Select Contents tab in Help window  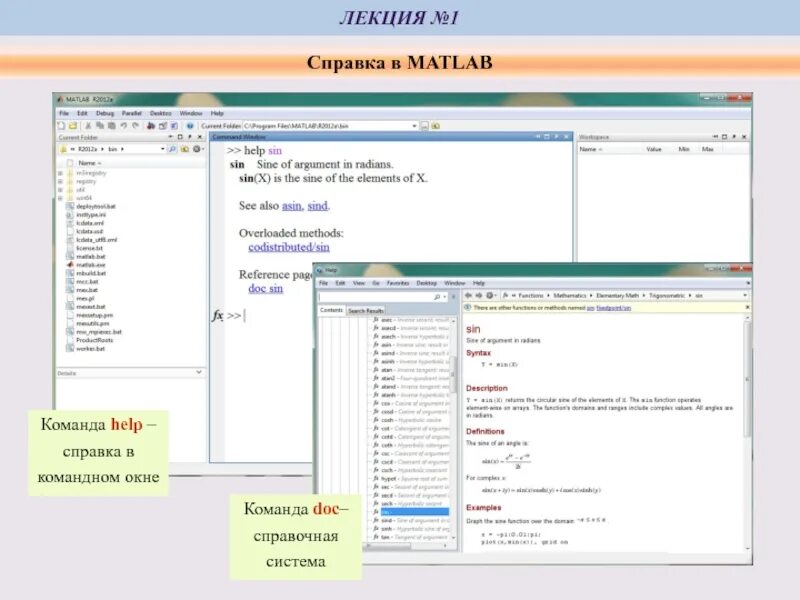pyautogui.click(x=331, y=310)
